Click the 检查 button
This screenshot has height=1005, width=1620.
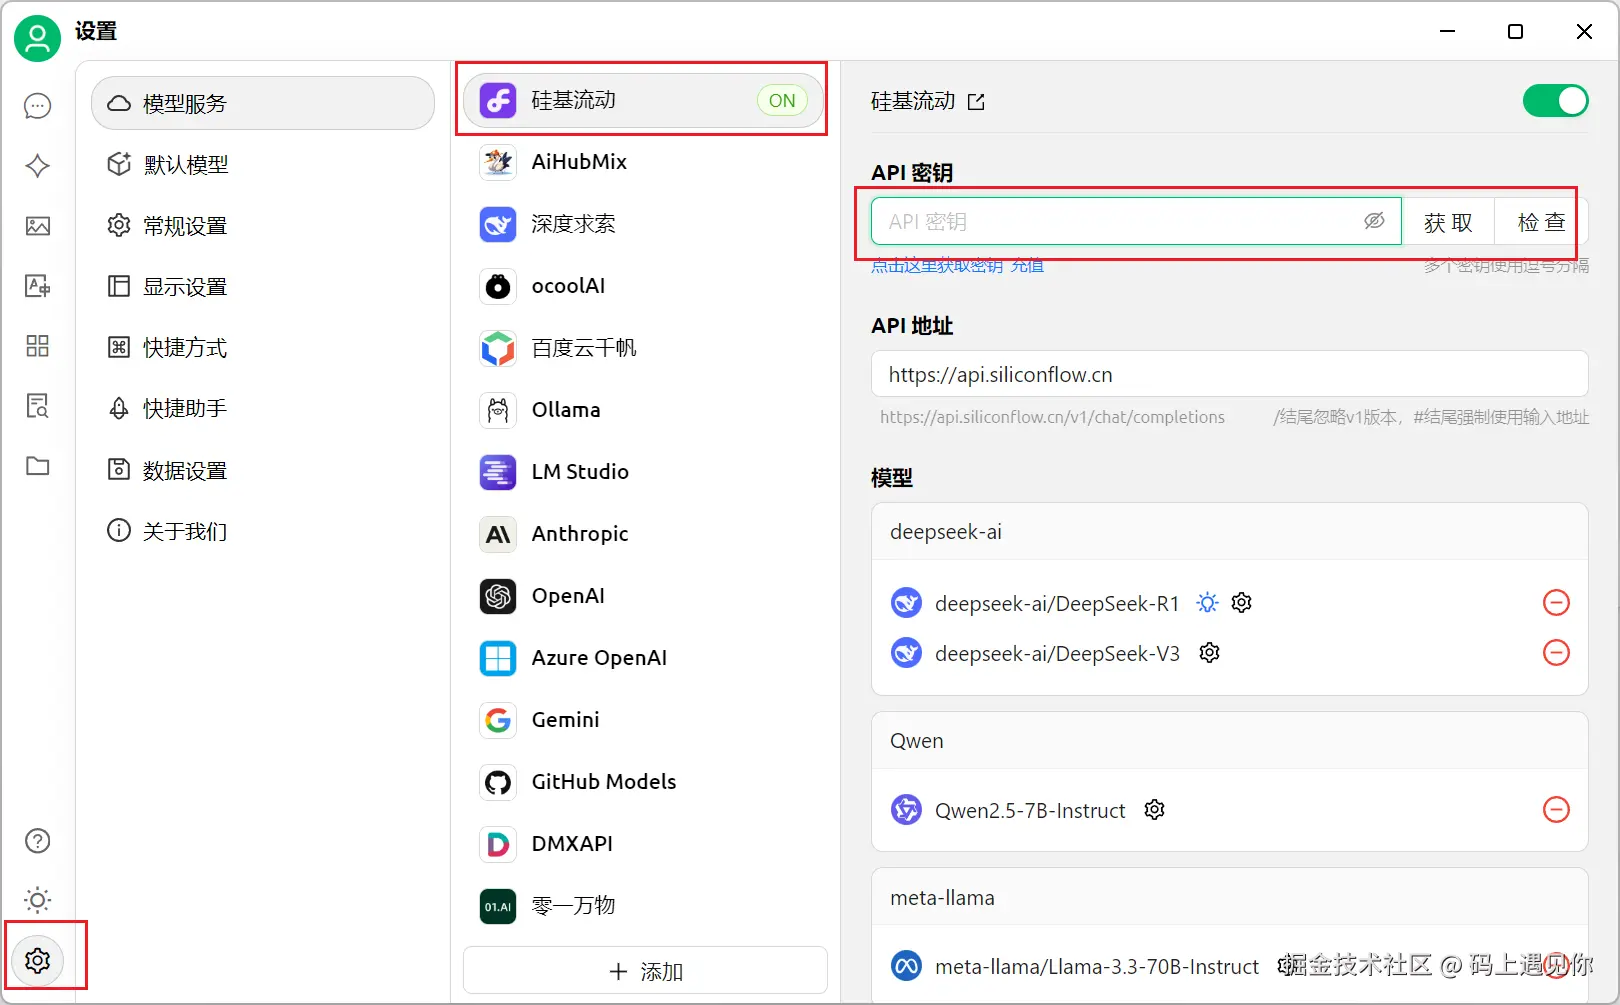pyautogui.click(x=1541, y=222)
